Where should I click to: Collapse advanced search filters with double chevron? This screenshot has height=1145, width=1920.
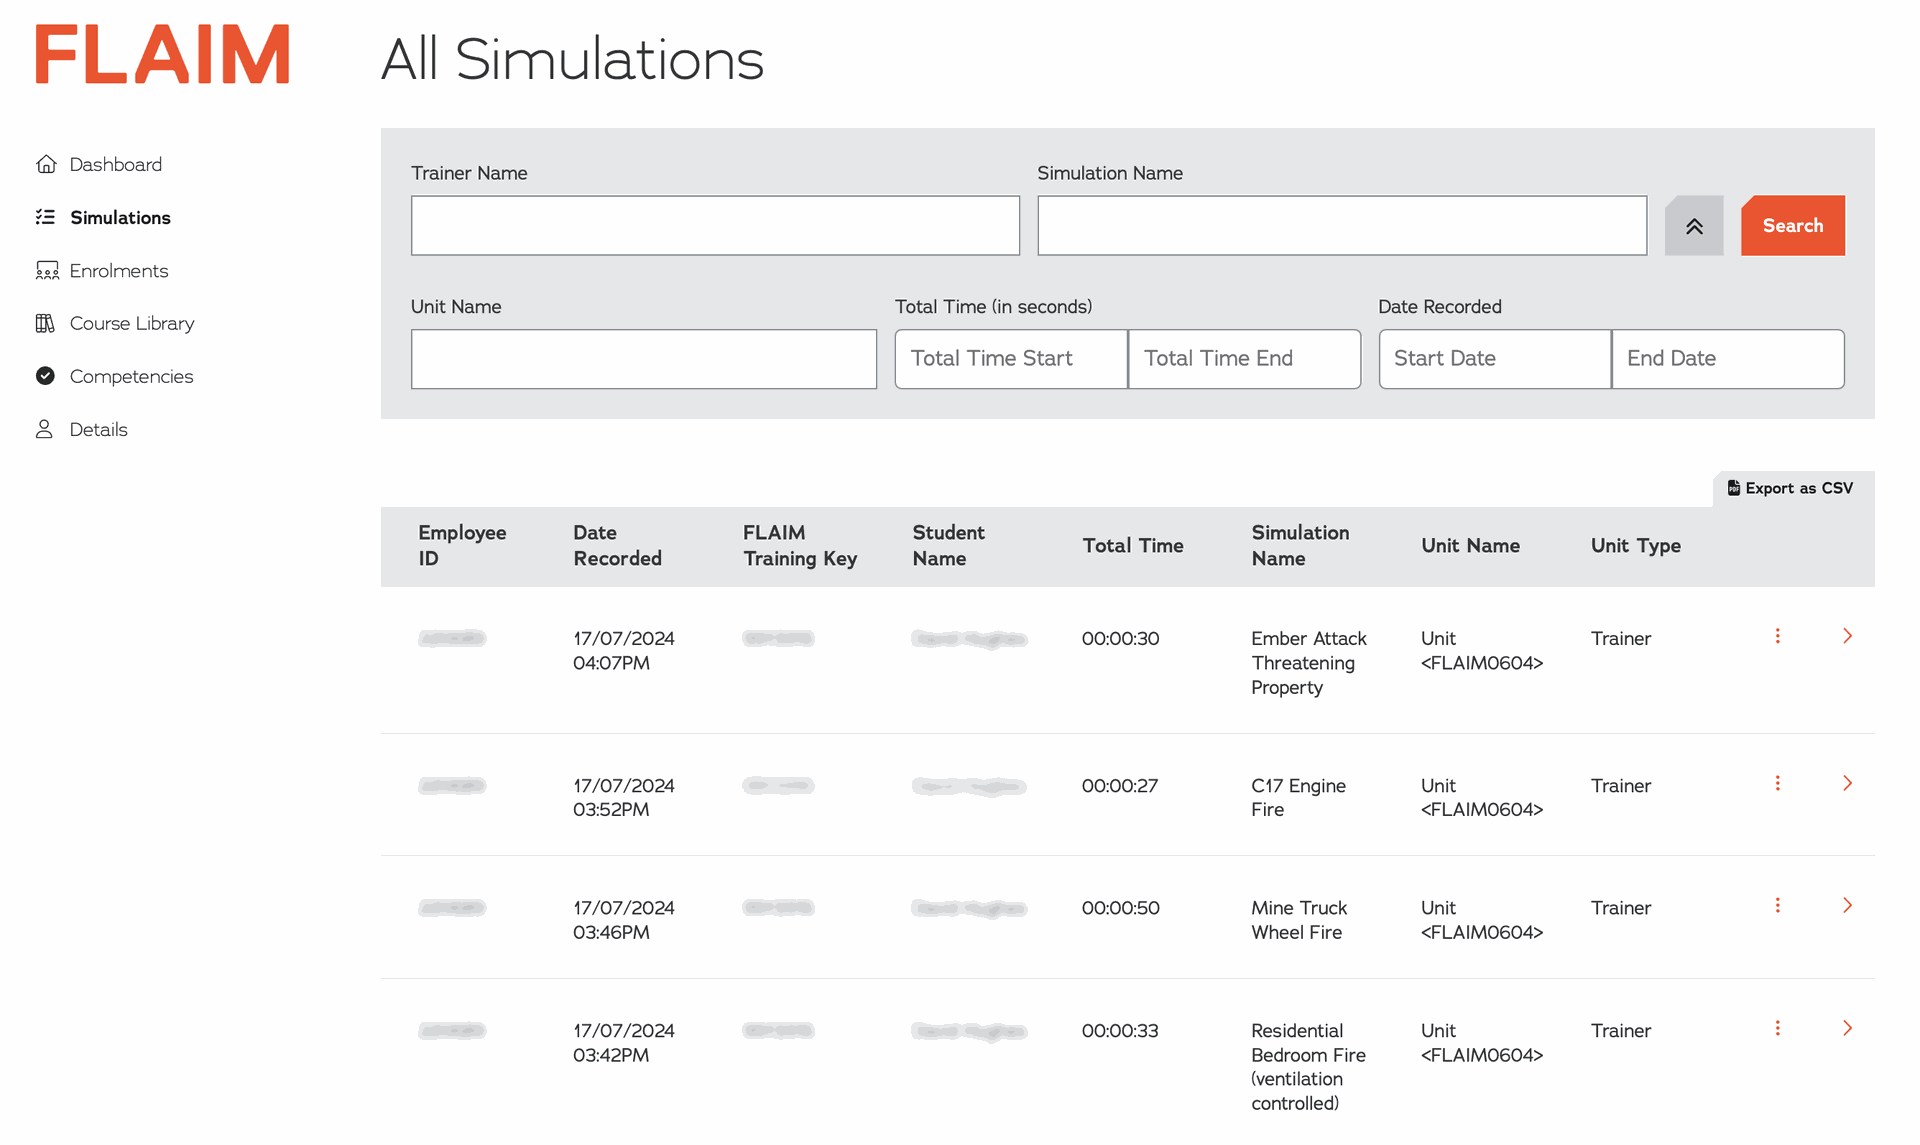click(x=1694, y=226)
